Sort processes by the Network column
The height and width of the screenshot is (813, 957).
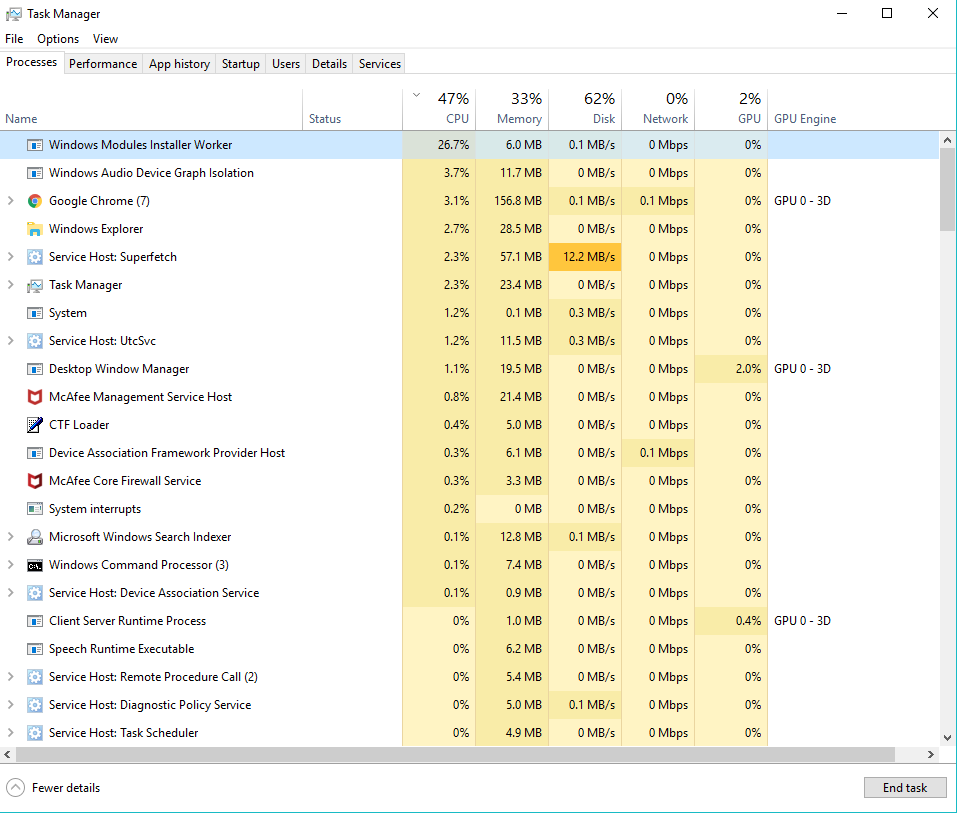pos(658,109)
